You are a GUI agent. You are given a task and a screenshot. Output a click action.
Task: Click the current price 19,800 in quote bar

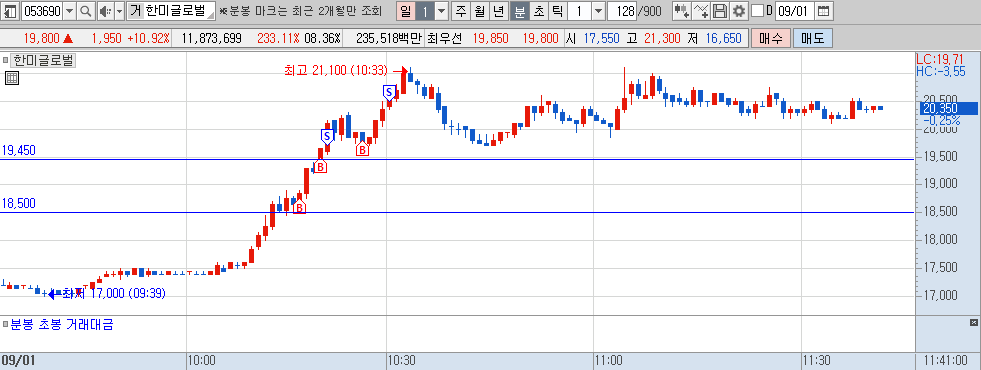(x=42, y=38)
